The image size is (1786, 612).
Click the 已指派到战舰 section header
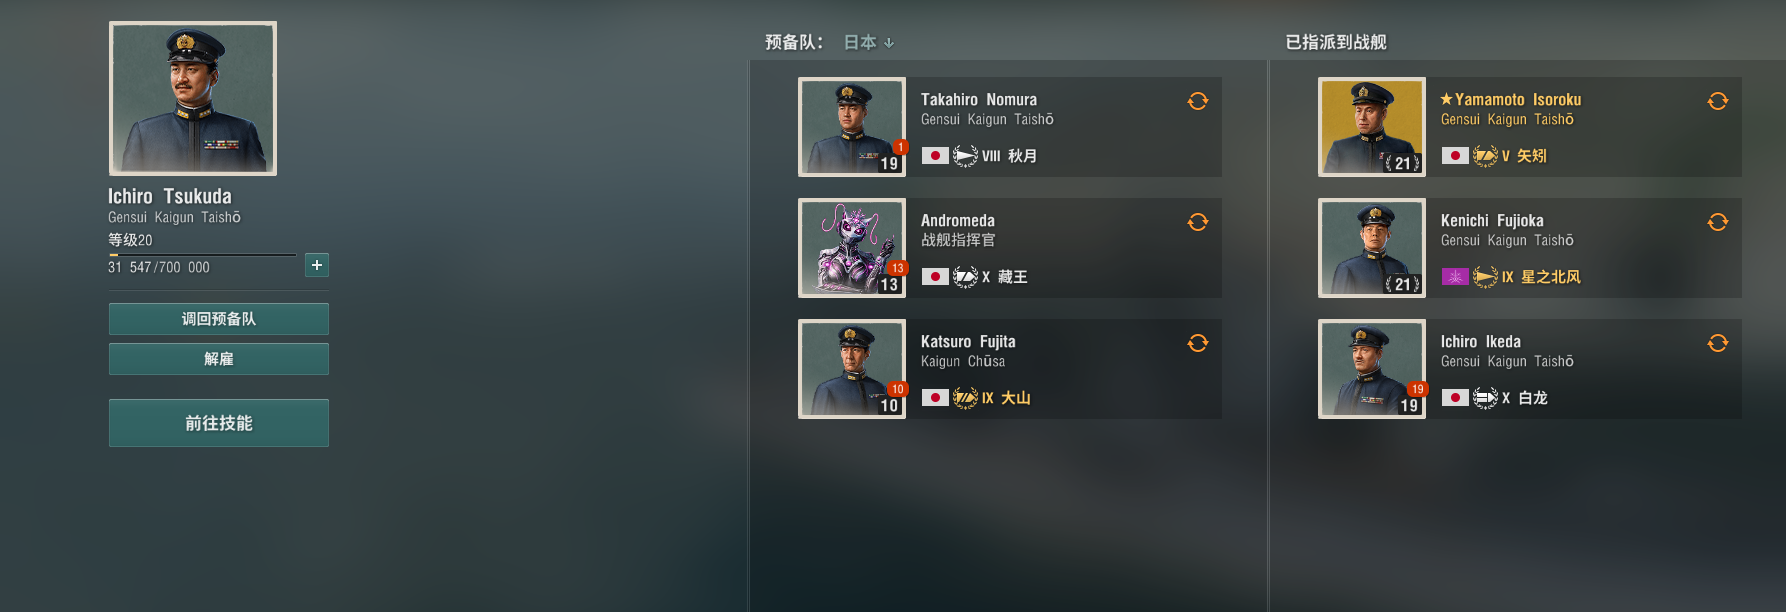[x=1336, y=42]
